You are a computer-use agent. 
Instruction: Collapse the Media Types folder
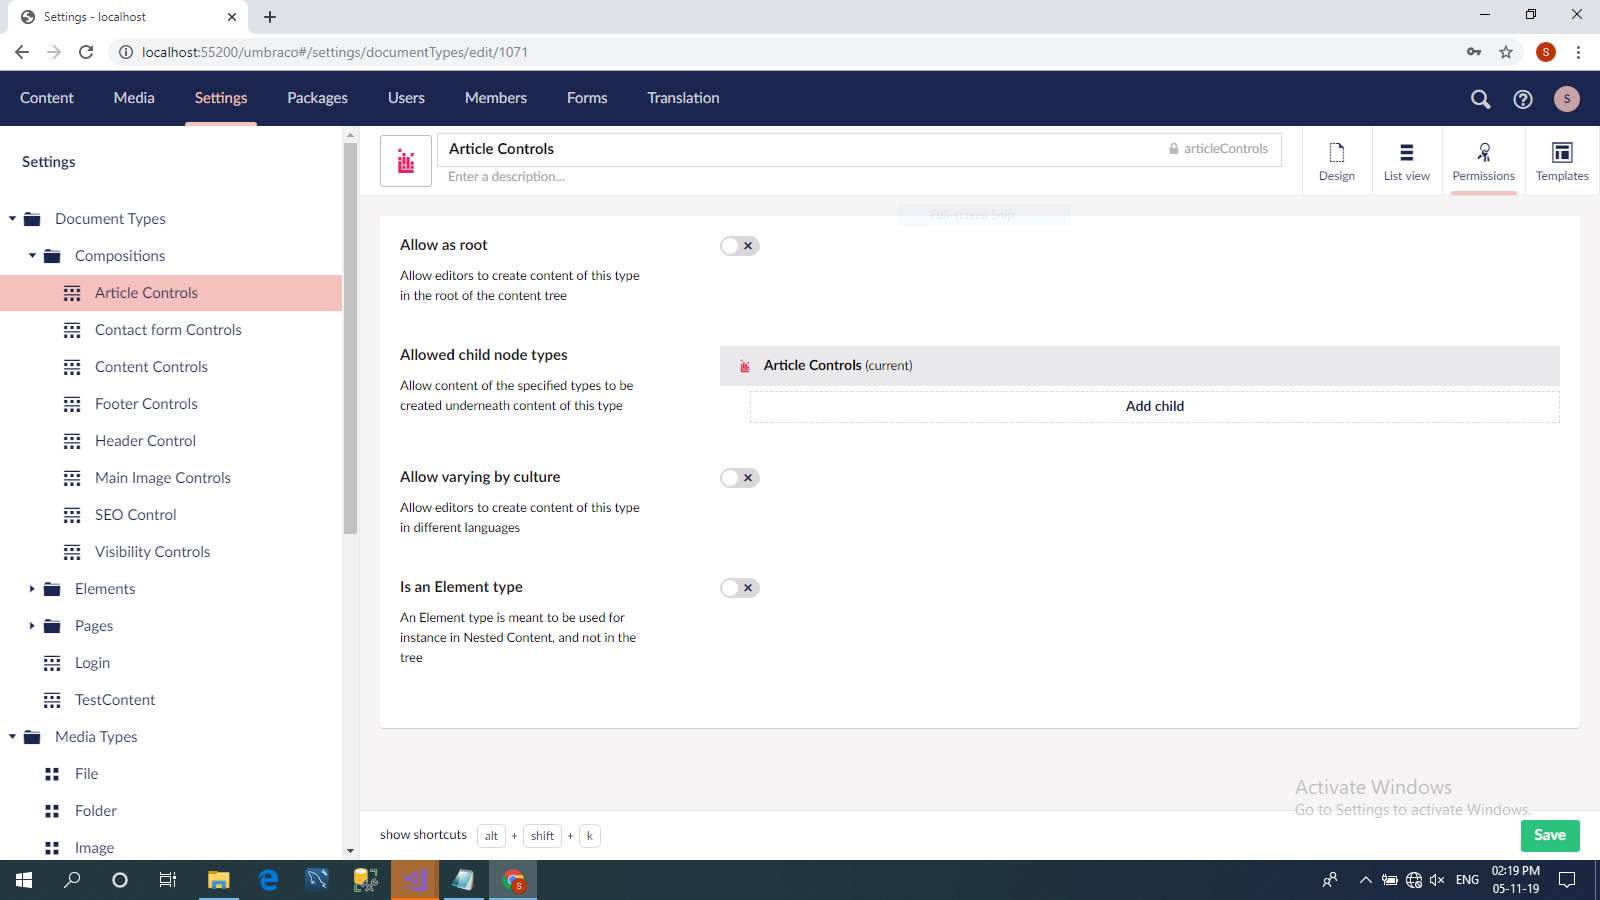(x=12, y=737)
